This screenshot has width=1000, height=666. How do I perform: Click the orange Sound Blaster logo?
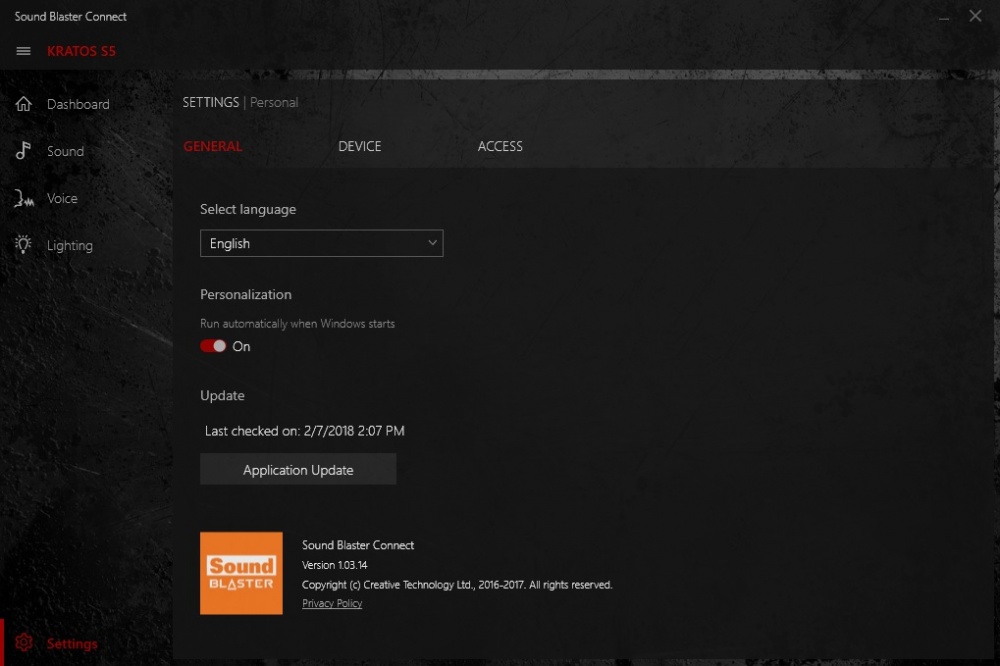point(241,573)
